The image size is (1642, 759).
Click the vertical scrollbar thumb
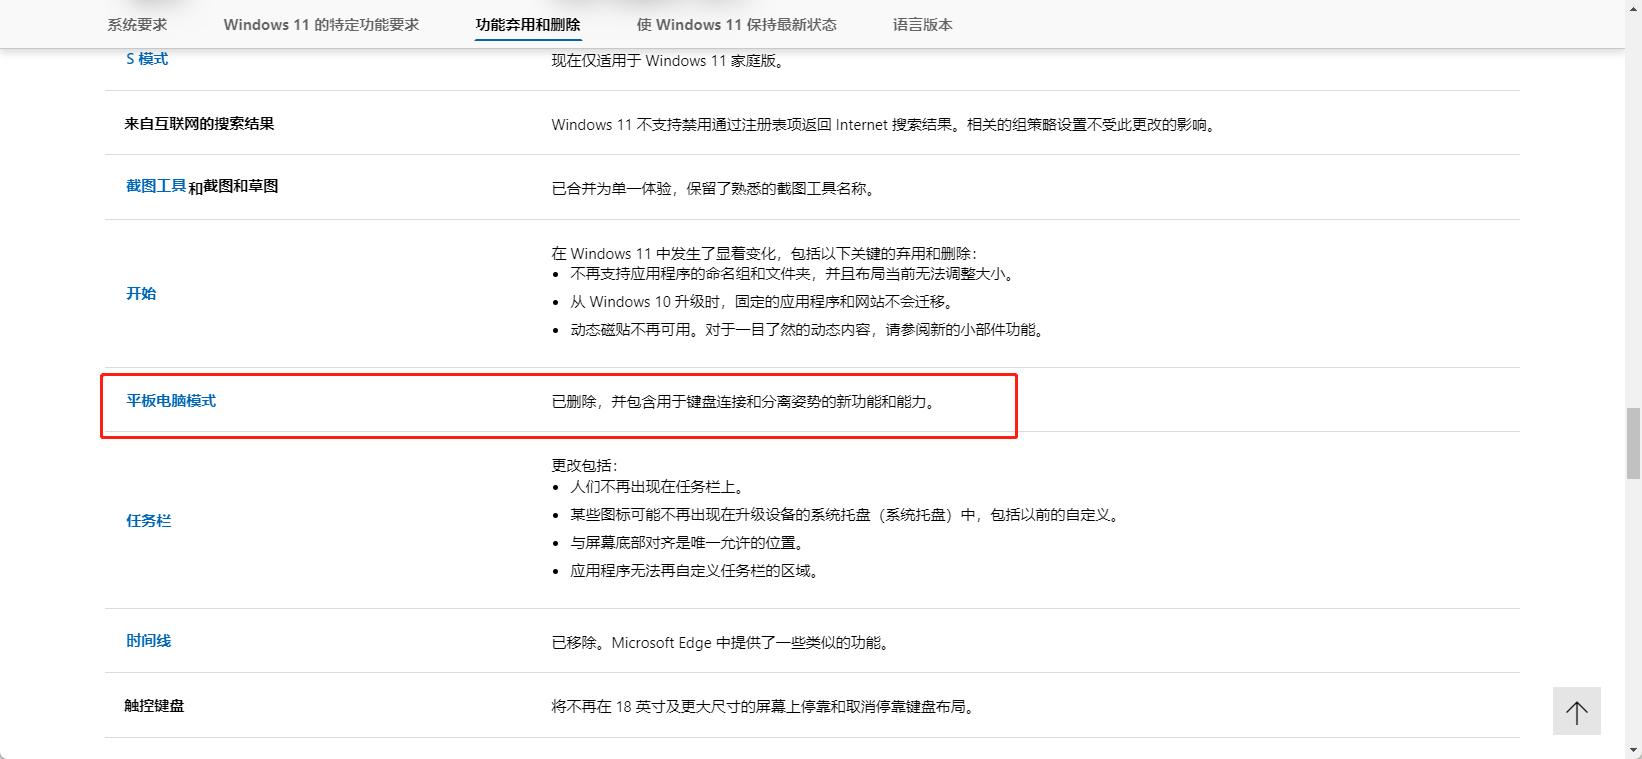1633,443
